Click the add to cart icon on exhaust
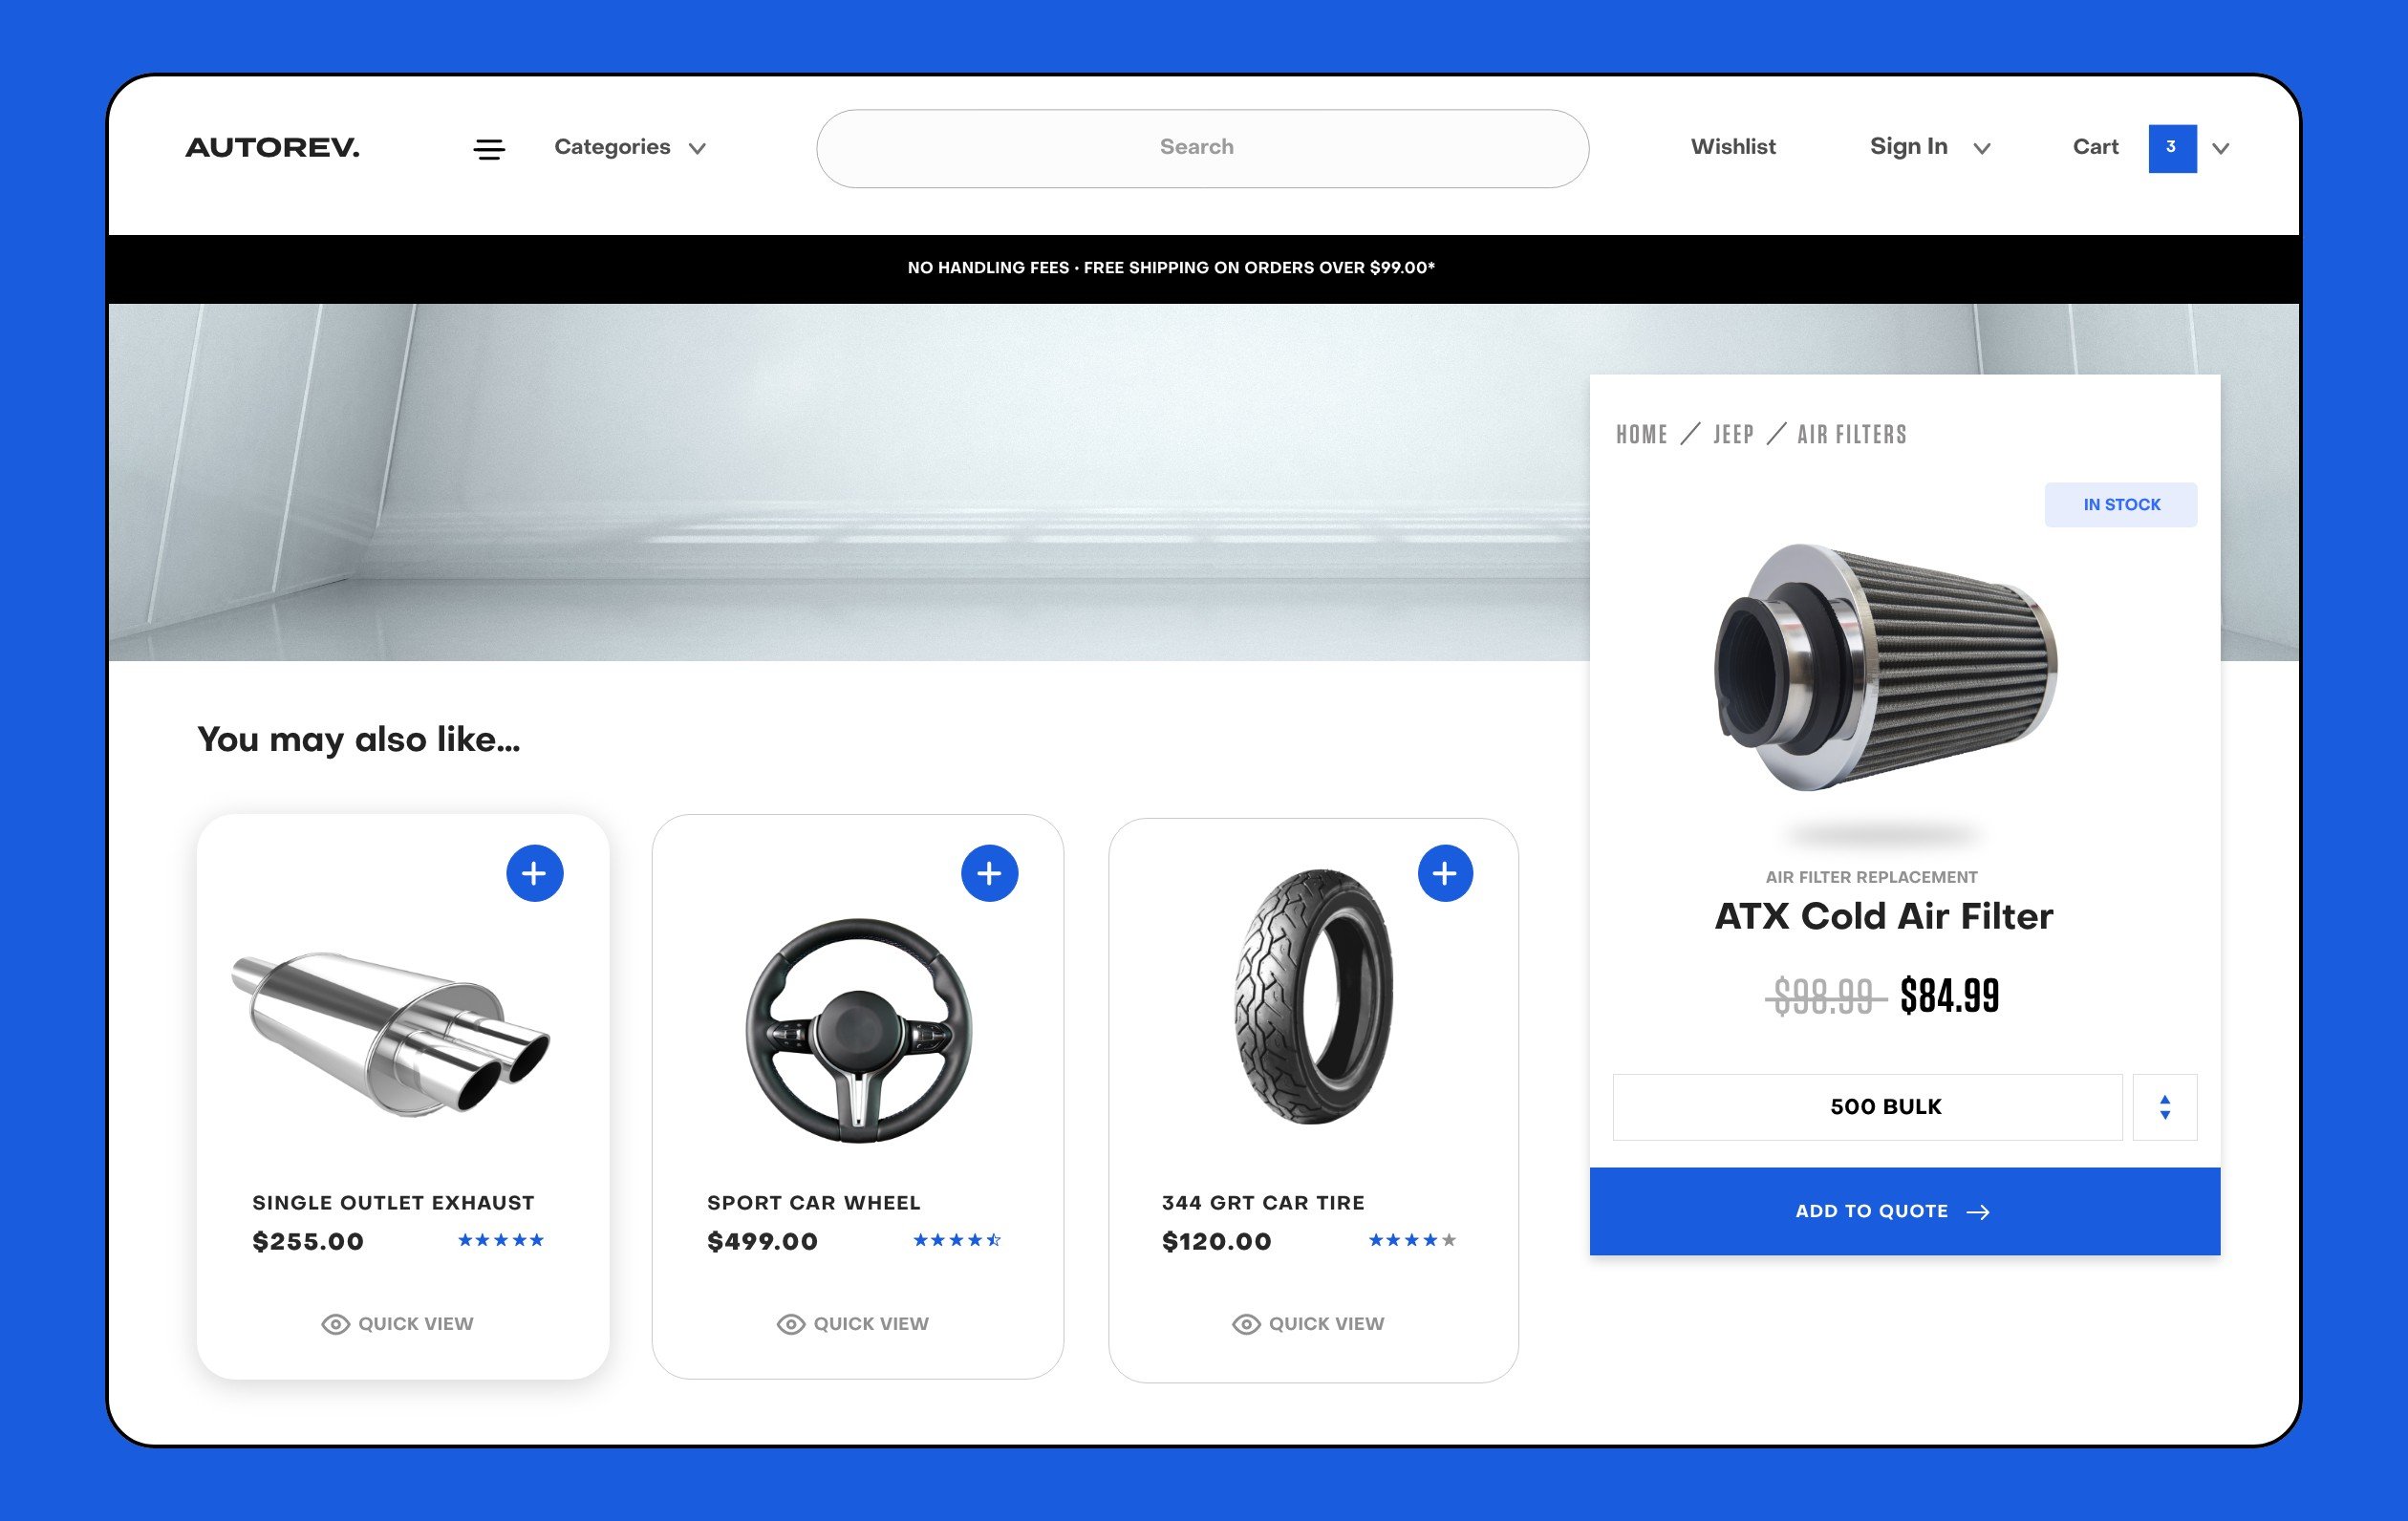Screen dimensions: 2408x1521 533,872
